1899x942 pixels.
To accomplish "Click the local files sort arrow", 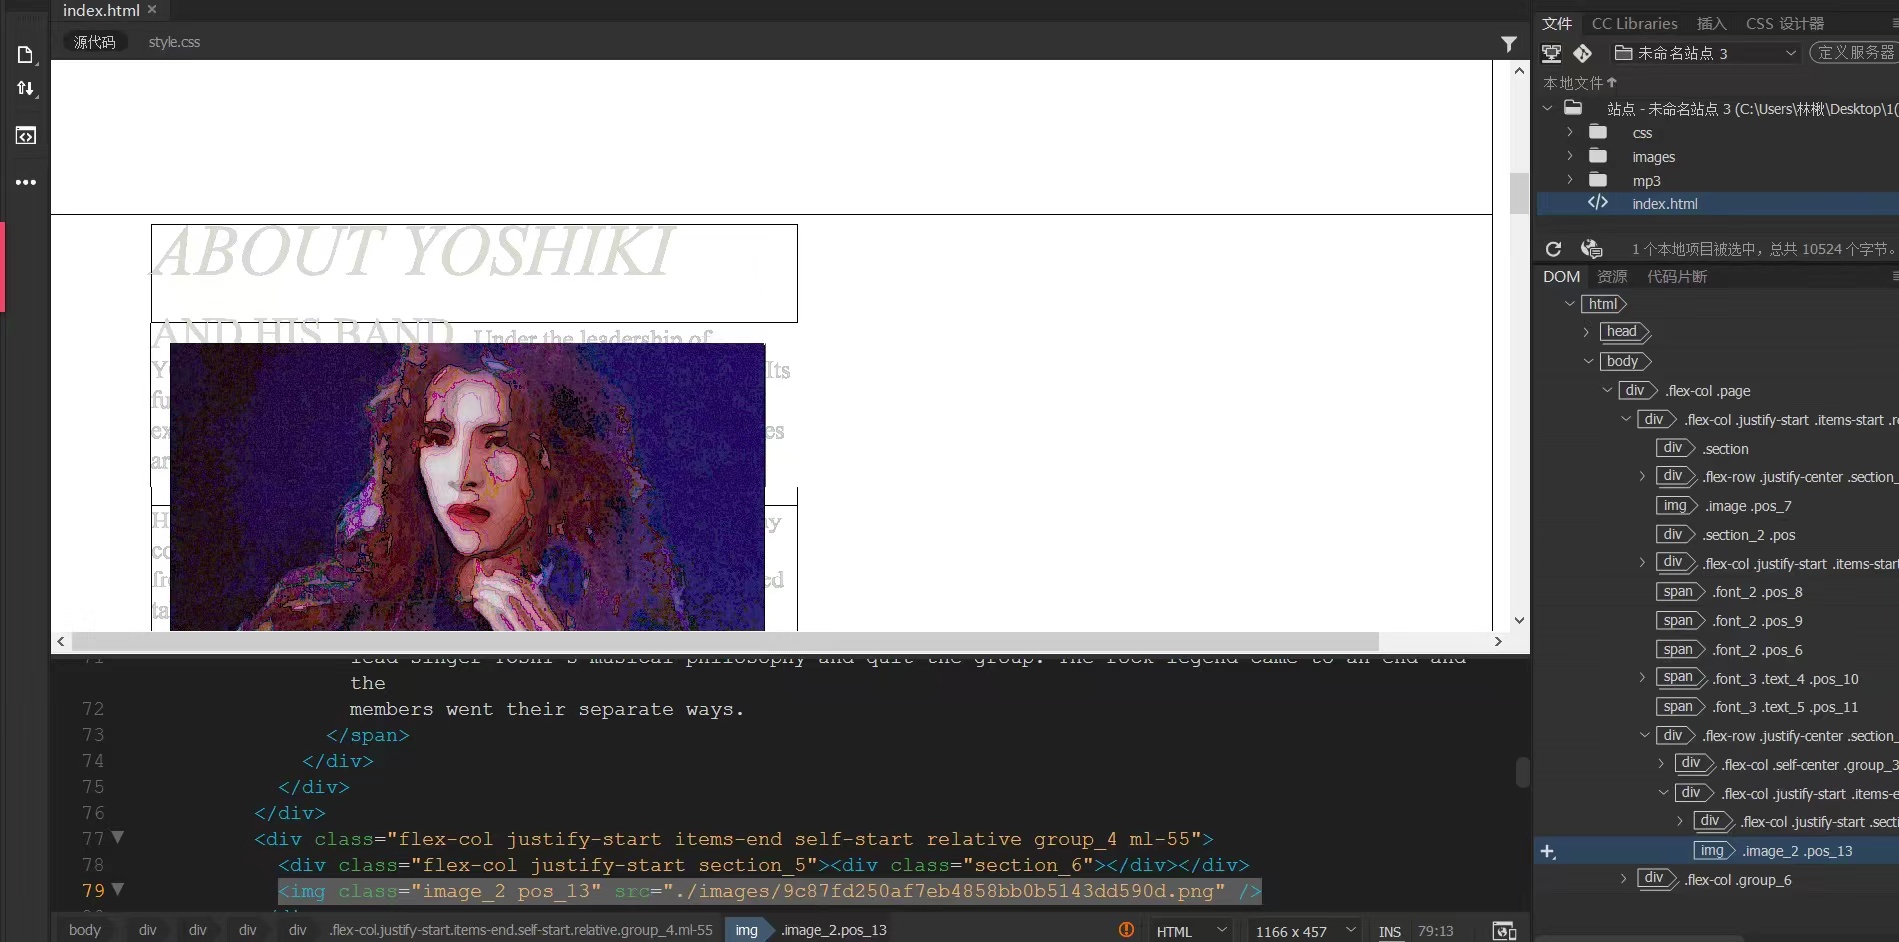I will [x=1611, y=82].
